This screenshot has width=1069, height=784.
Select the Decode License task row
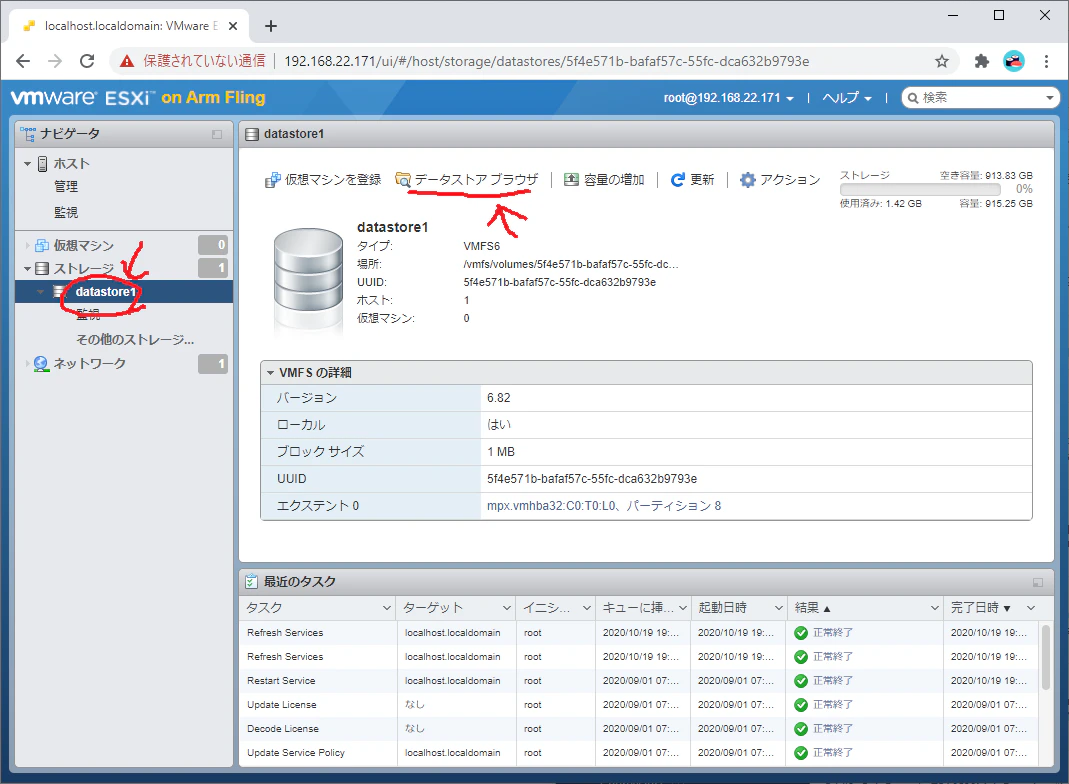639,729
